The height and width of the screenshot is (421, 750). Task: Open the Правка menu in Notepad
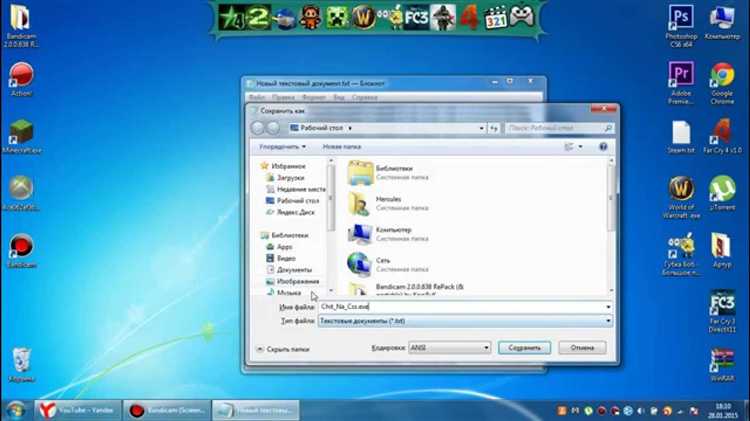coord(283,97)
